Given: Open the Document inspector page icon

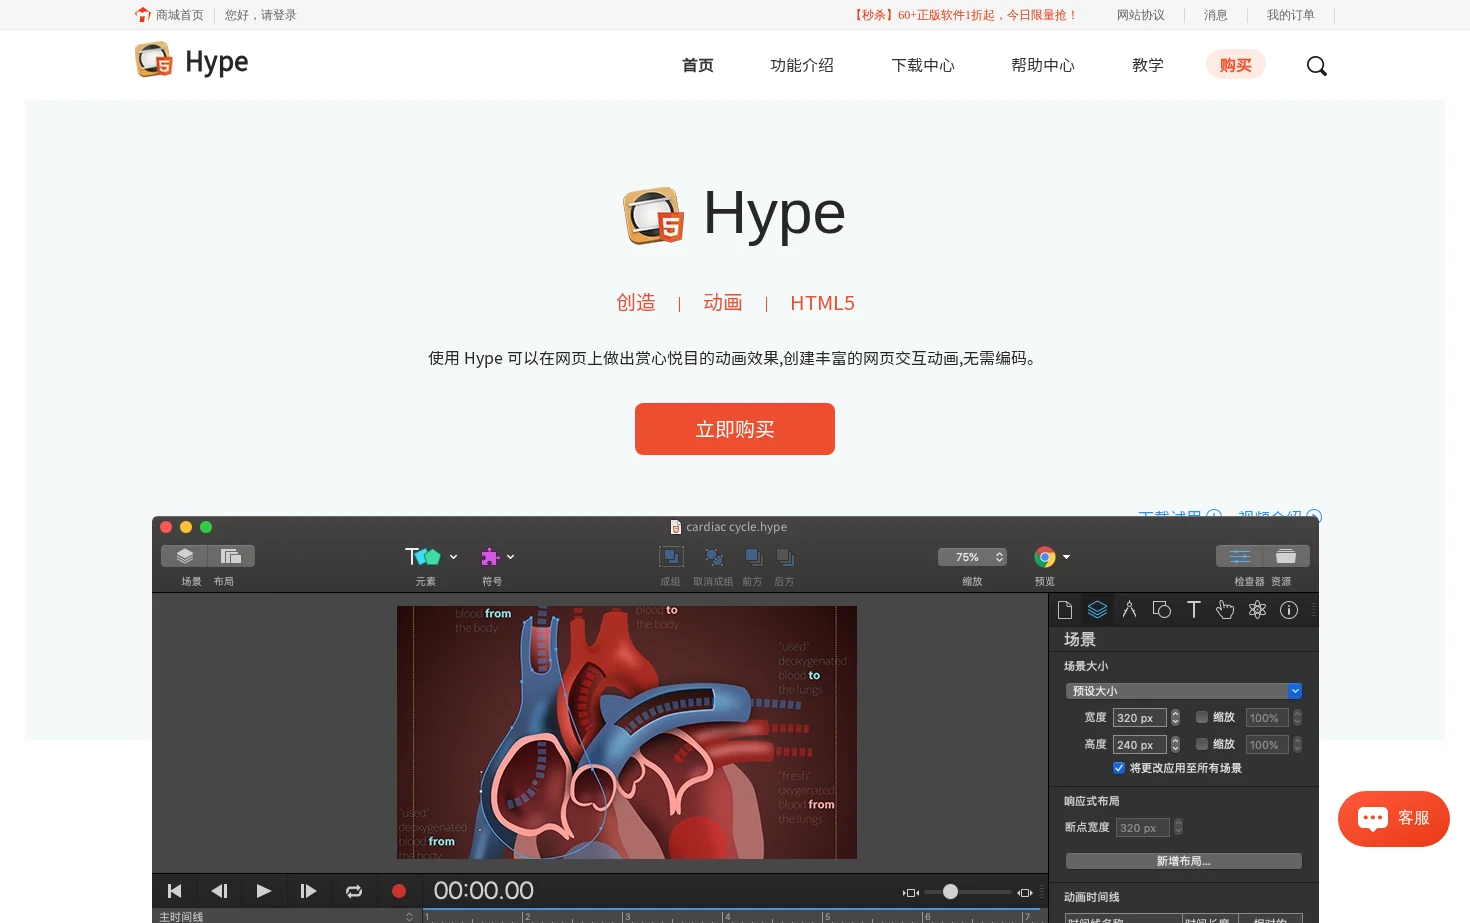Looking at the screenshot, I should (x=1065, y=610).
